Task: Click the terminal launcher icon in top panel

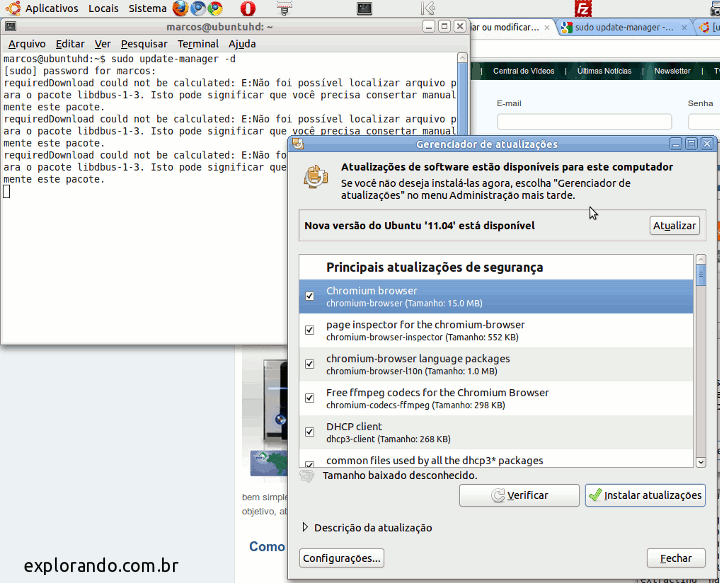Action: pos(364,8)
